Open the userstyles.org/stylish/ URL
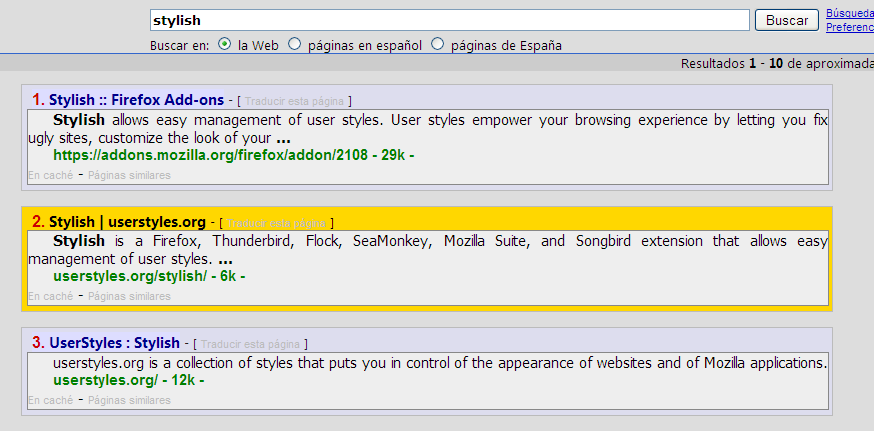This screenshot has width=874, height=431. (130, 276)
